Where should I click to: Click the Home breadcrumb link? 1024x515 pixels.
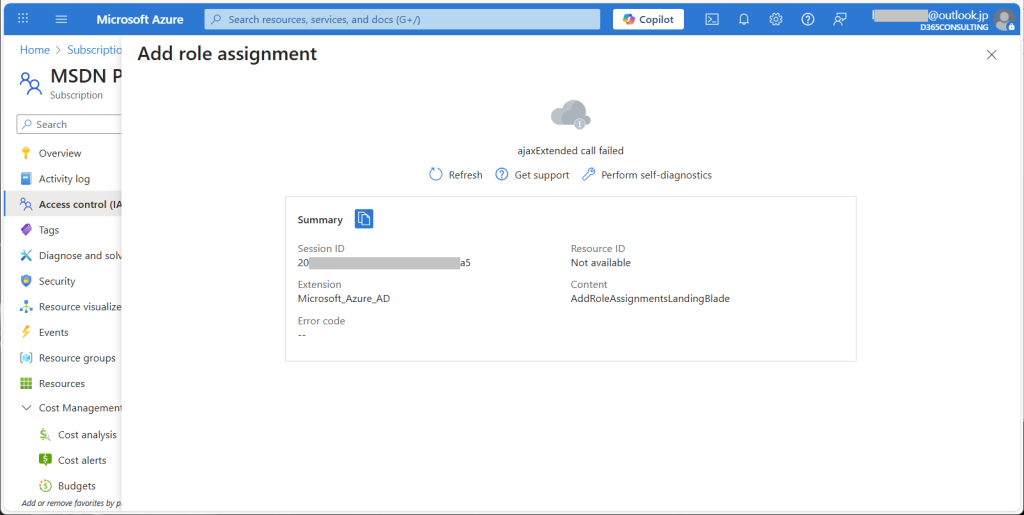point(35,50)
